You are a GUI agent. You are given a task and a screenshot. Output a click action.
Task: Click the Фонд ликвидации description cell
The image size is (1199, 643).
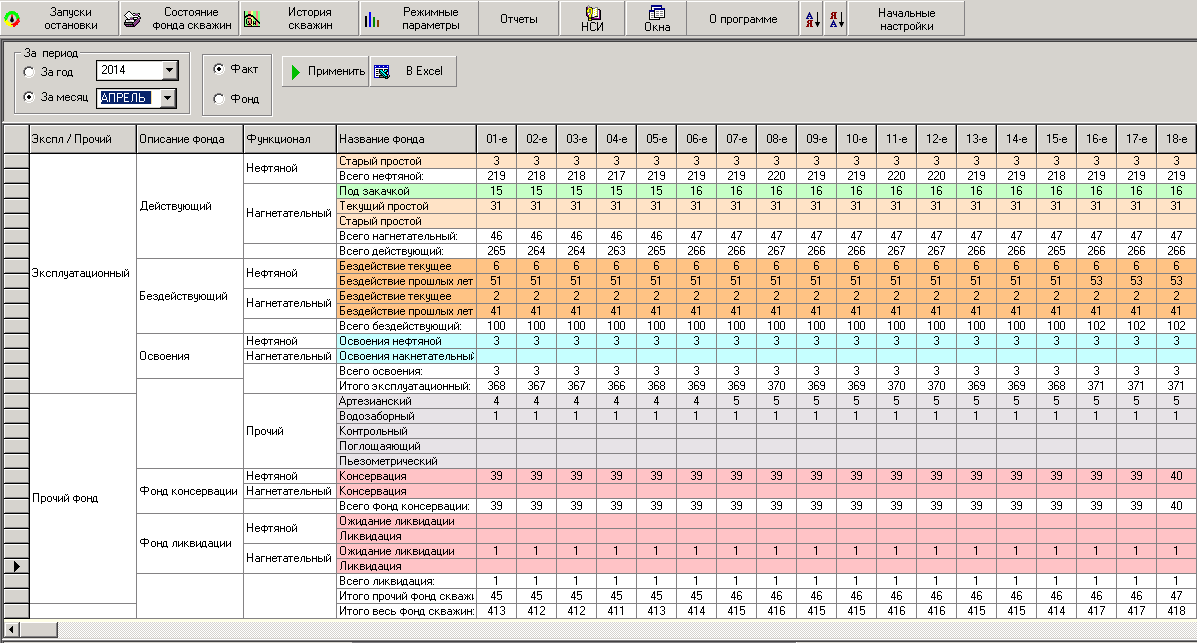pos(190,544)
